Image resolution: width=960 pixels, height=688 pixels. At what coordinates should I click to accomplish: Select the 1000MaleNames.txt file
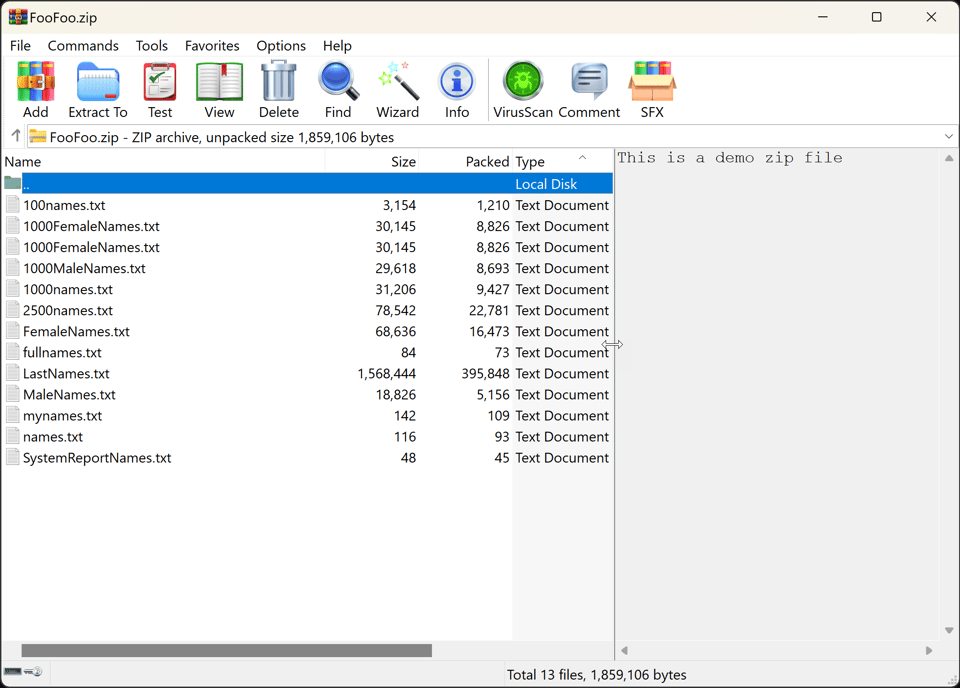pyautogui.click(x=84, y=268)
